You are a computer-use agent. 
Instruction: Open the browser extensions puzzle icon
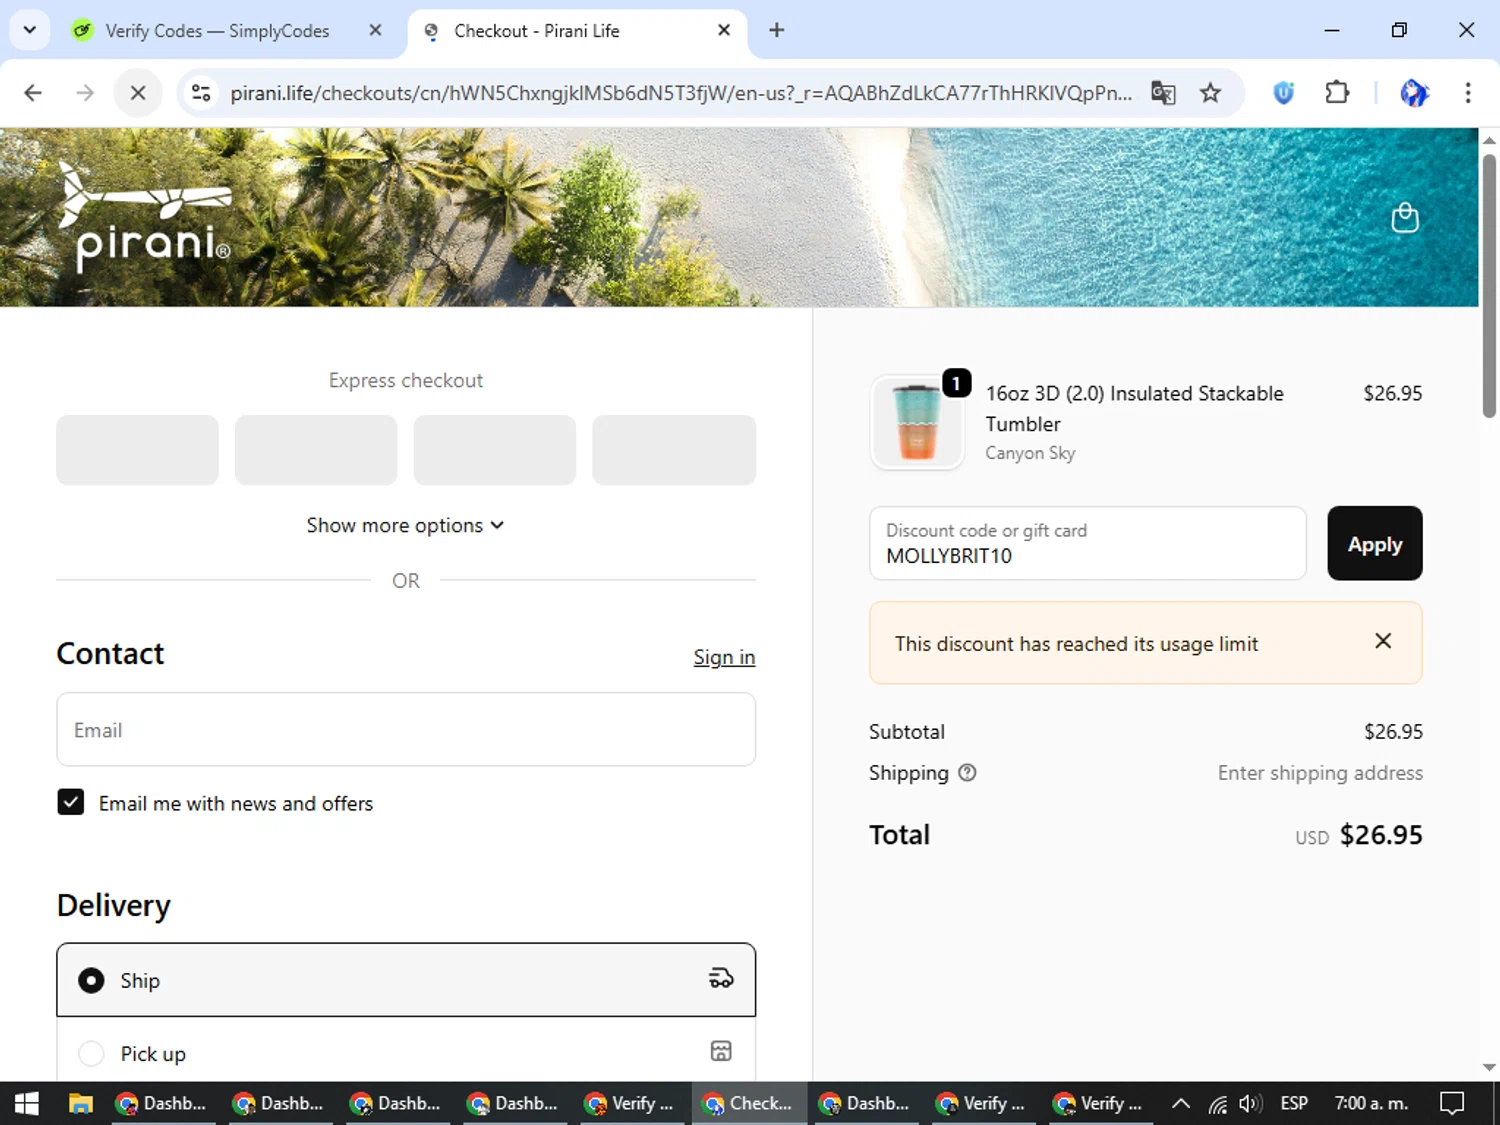pyautogui.click(x=1337, y=93)
